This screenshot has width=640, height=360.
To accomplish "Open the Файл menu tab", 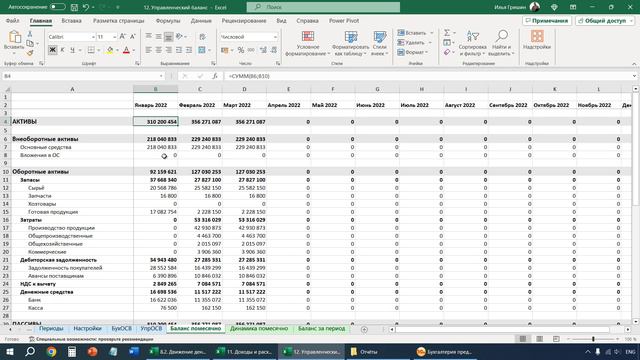I will point(13,20).
